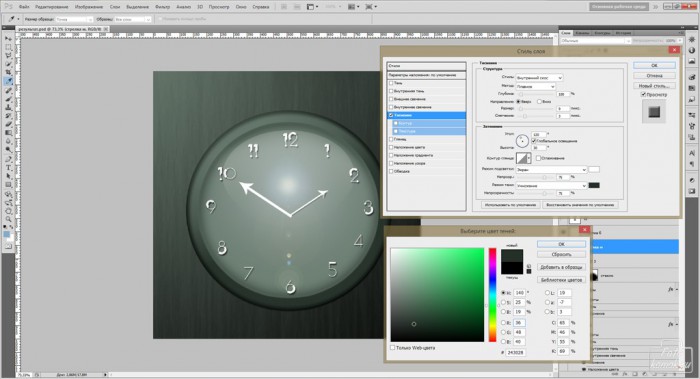Click the Photoshop Ps logo
Image resolution: width=700 pixels, height=379 pixels.
click(x=8, y=7)
